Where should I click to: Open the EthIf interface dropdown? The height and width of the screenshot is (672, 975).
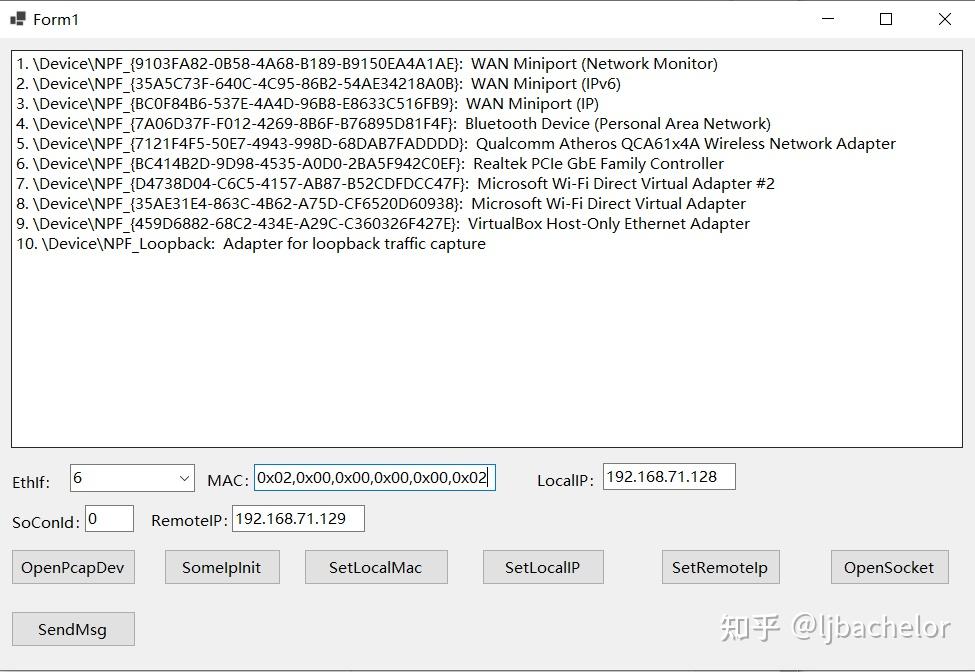tap(184, 478)
